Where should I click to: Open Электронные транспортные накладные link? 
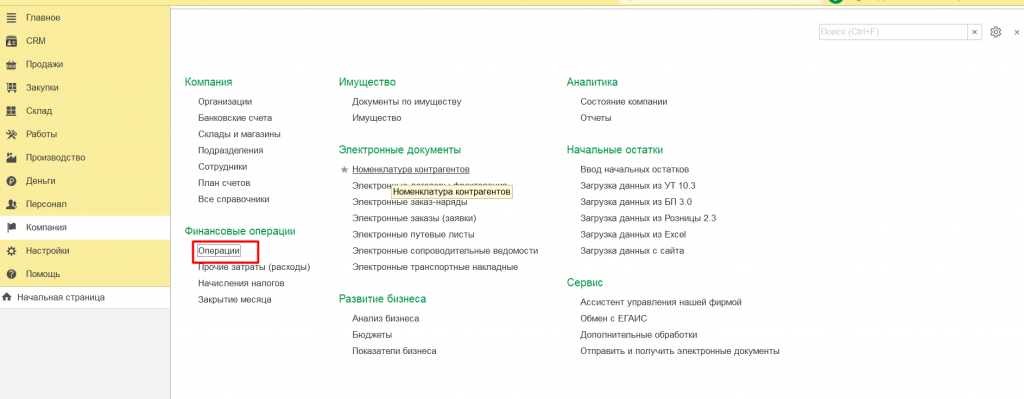pyautogui.click(x=435, y=267)
